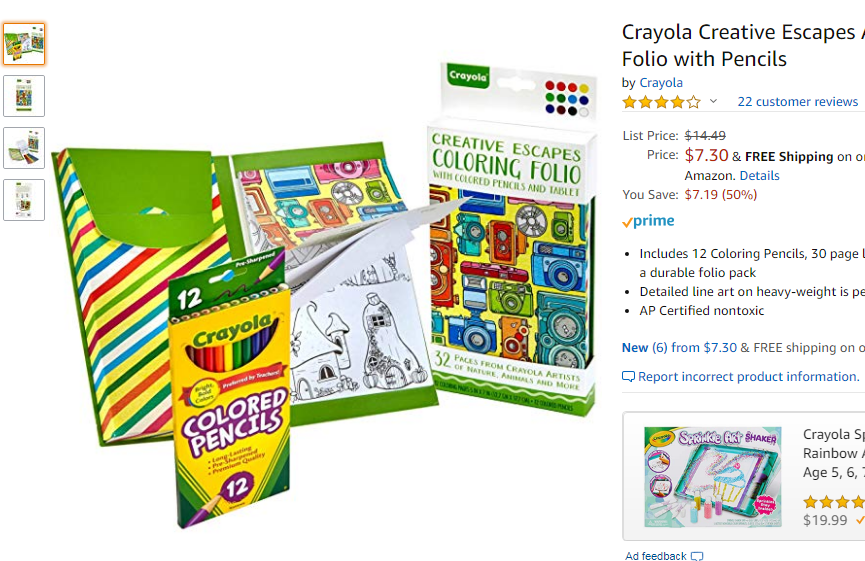The height and width of the screenshot is (561, 865).
Task: Click Report incorrect product information link
Action: point(749,376)
